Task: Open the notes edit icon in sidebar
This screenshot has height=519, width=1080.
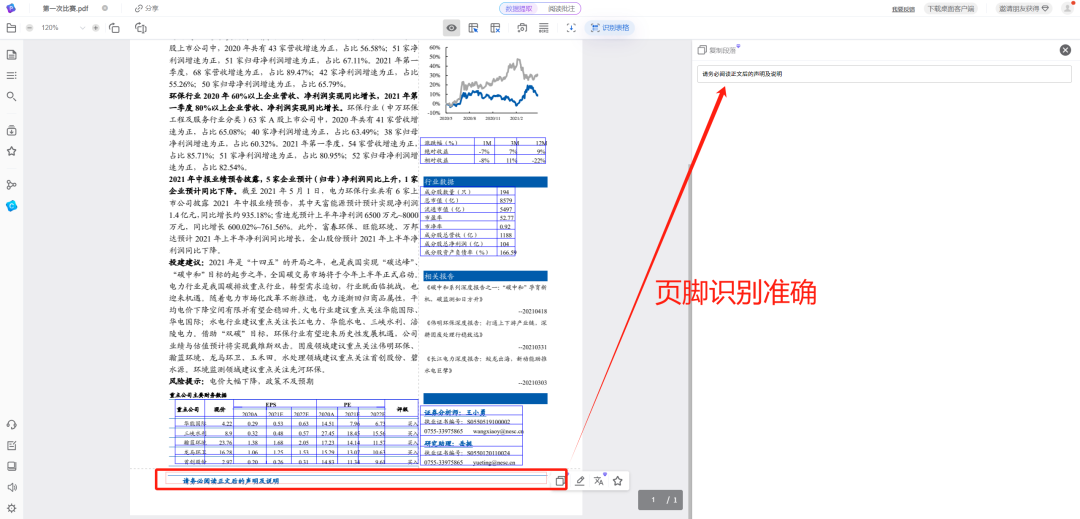Action: [11, 445]
